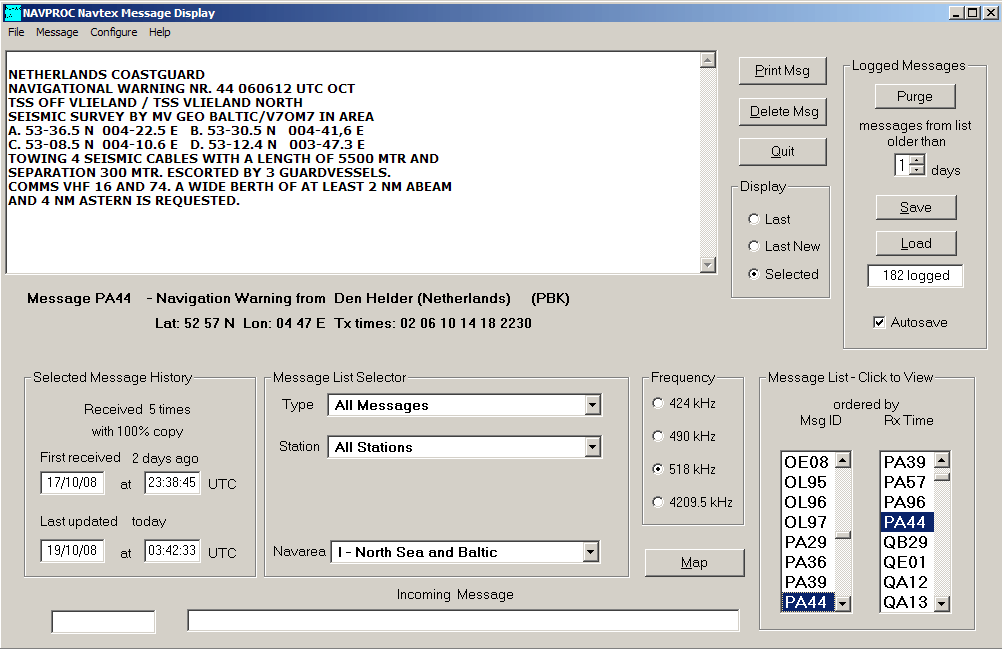Click the Map button
This screenshot has width=1002, height=649.
click(x=694, y=563)
